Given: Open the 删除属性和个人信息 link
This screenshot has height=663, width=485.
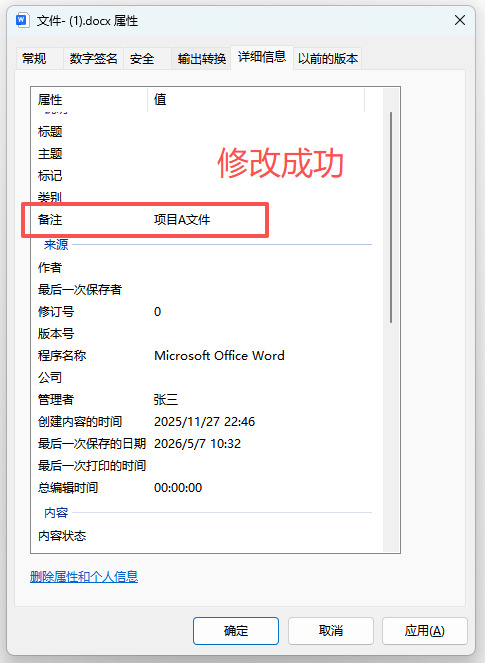Looking at the screenshot, I should point(84,577).
